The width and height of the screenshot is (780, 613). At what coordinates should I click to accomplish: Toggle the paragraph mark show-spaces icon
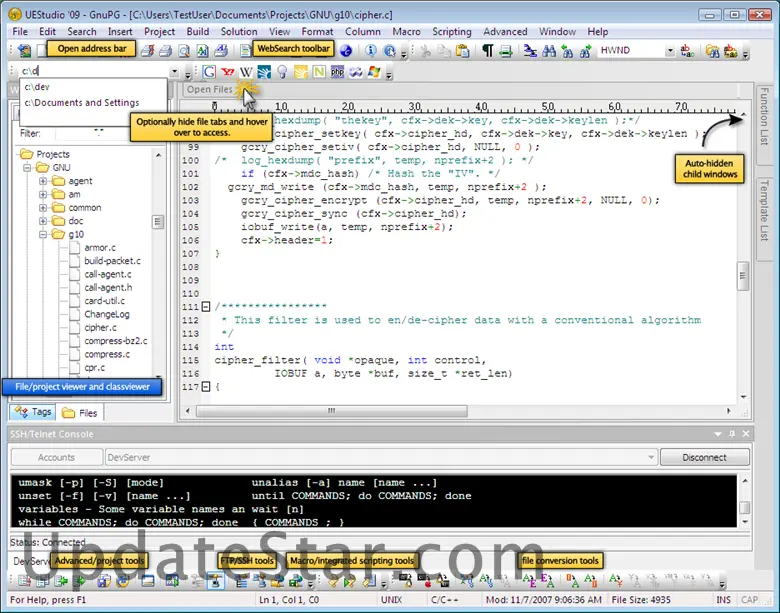[x=488, y=50]
